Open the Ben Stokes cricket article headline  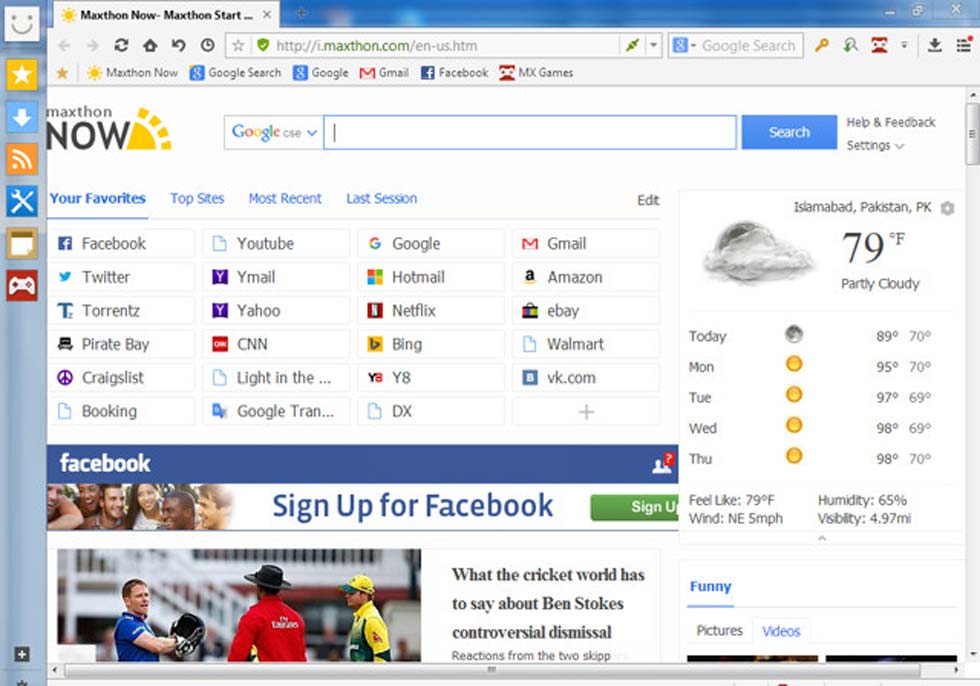[x=548, y=604]
